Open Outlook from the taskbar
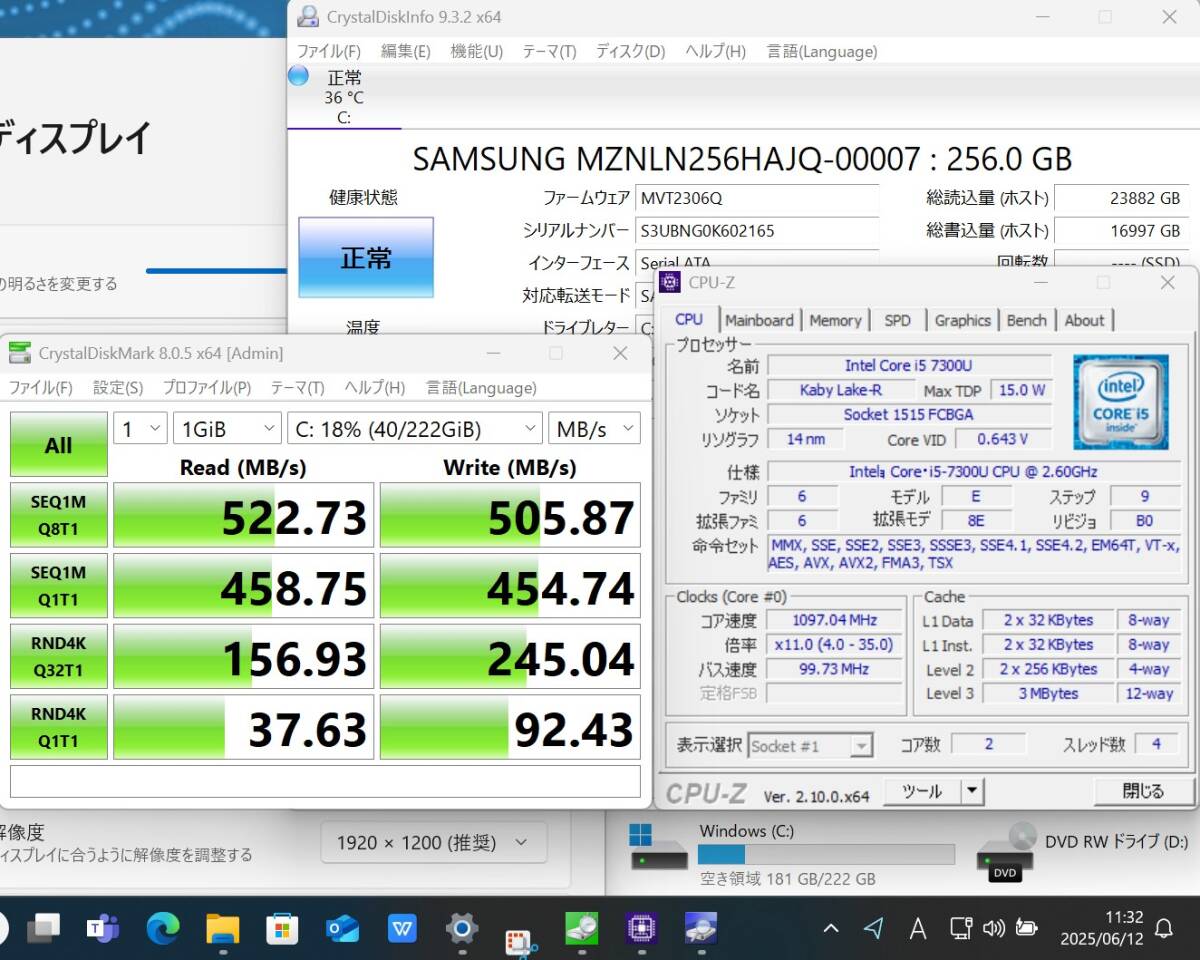This screenshot has width=1200, height=960. 342,929
